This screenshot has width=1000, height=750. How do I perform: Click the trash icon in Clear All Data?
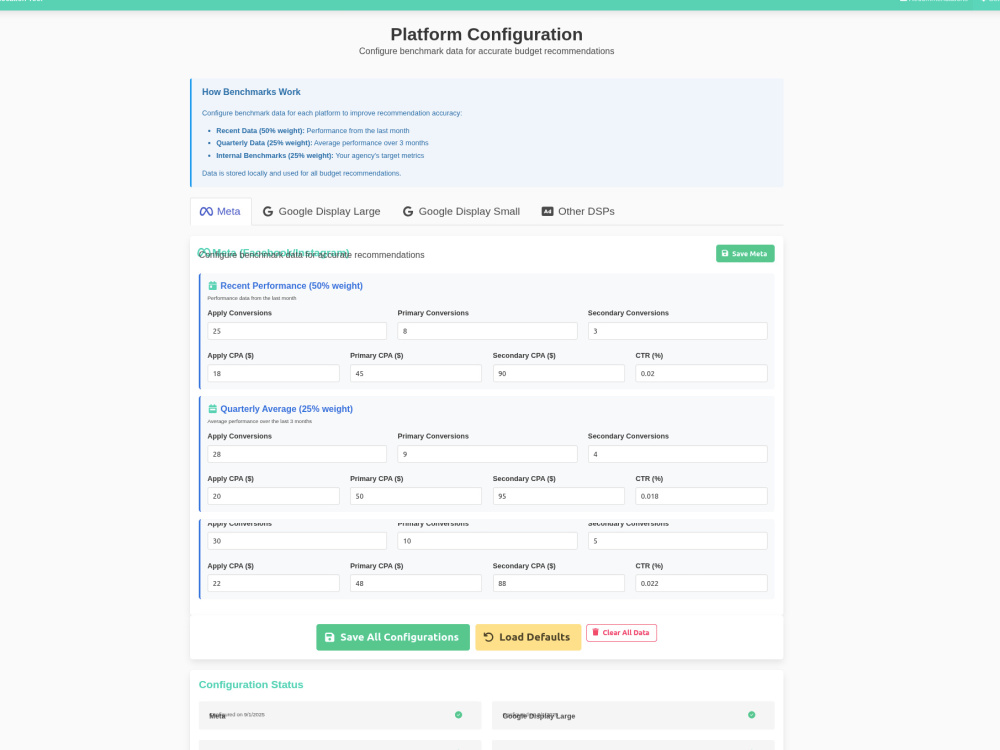[x=596, y=632]
